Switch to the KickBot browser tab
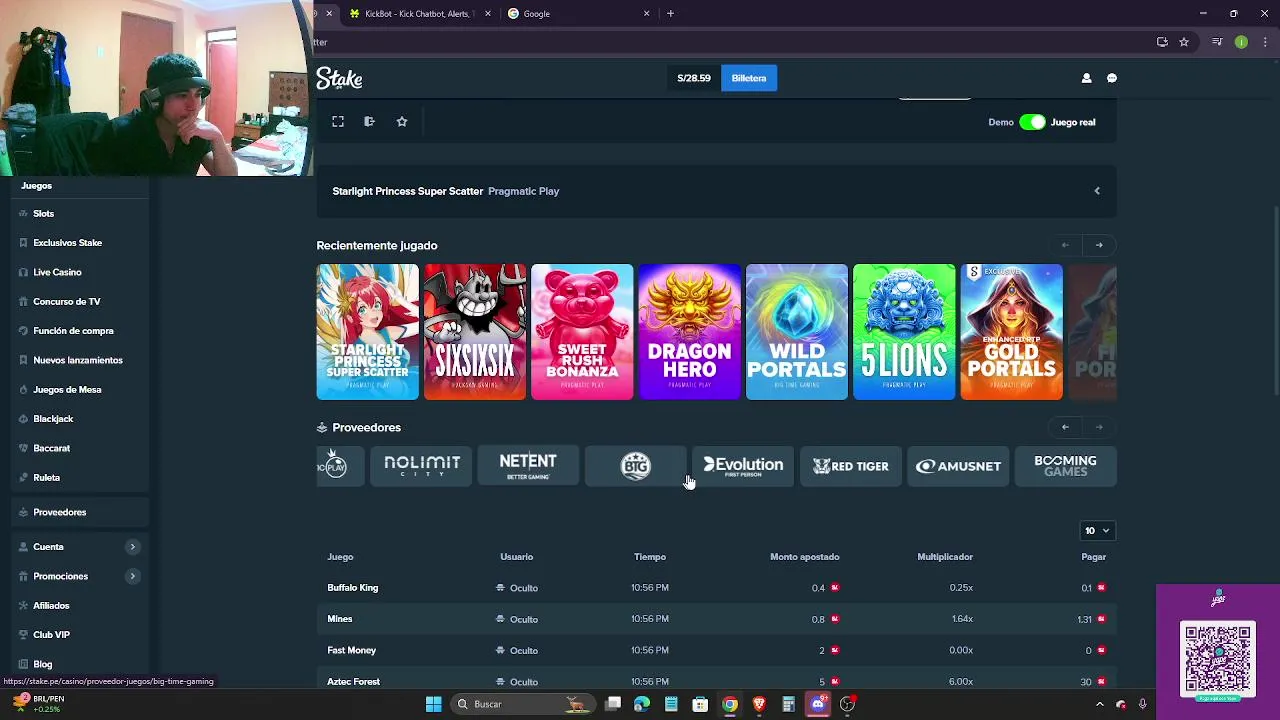This screenshot has width=1280, height=720. click(418, 14)
